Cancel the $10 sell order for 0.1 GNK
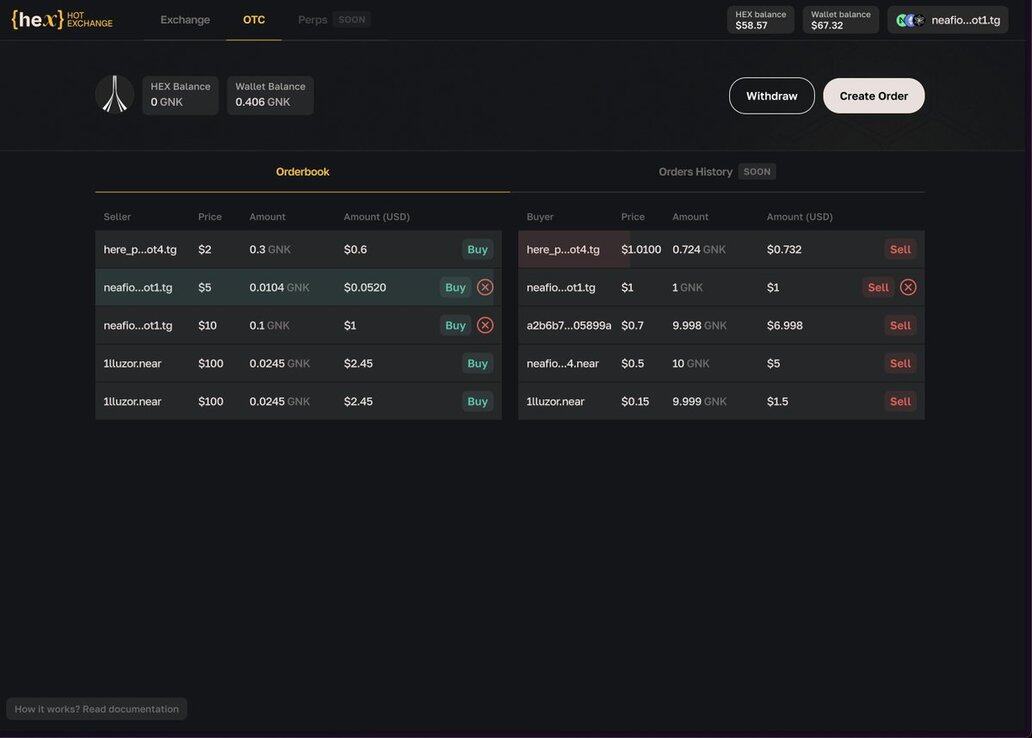The height and width of the screenshot is (738, 1032). 485,325
